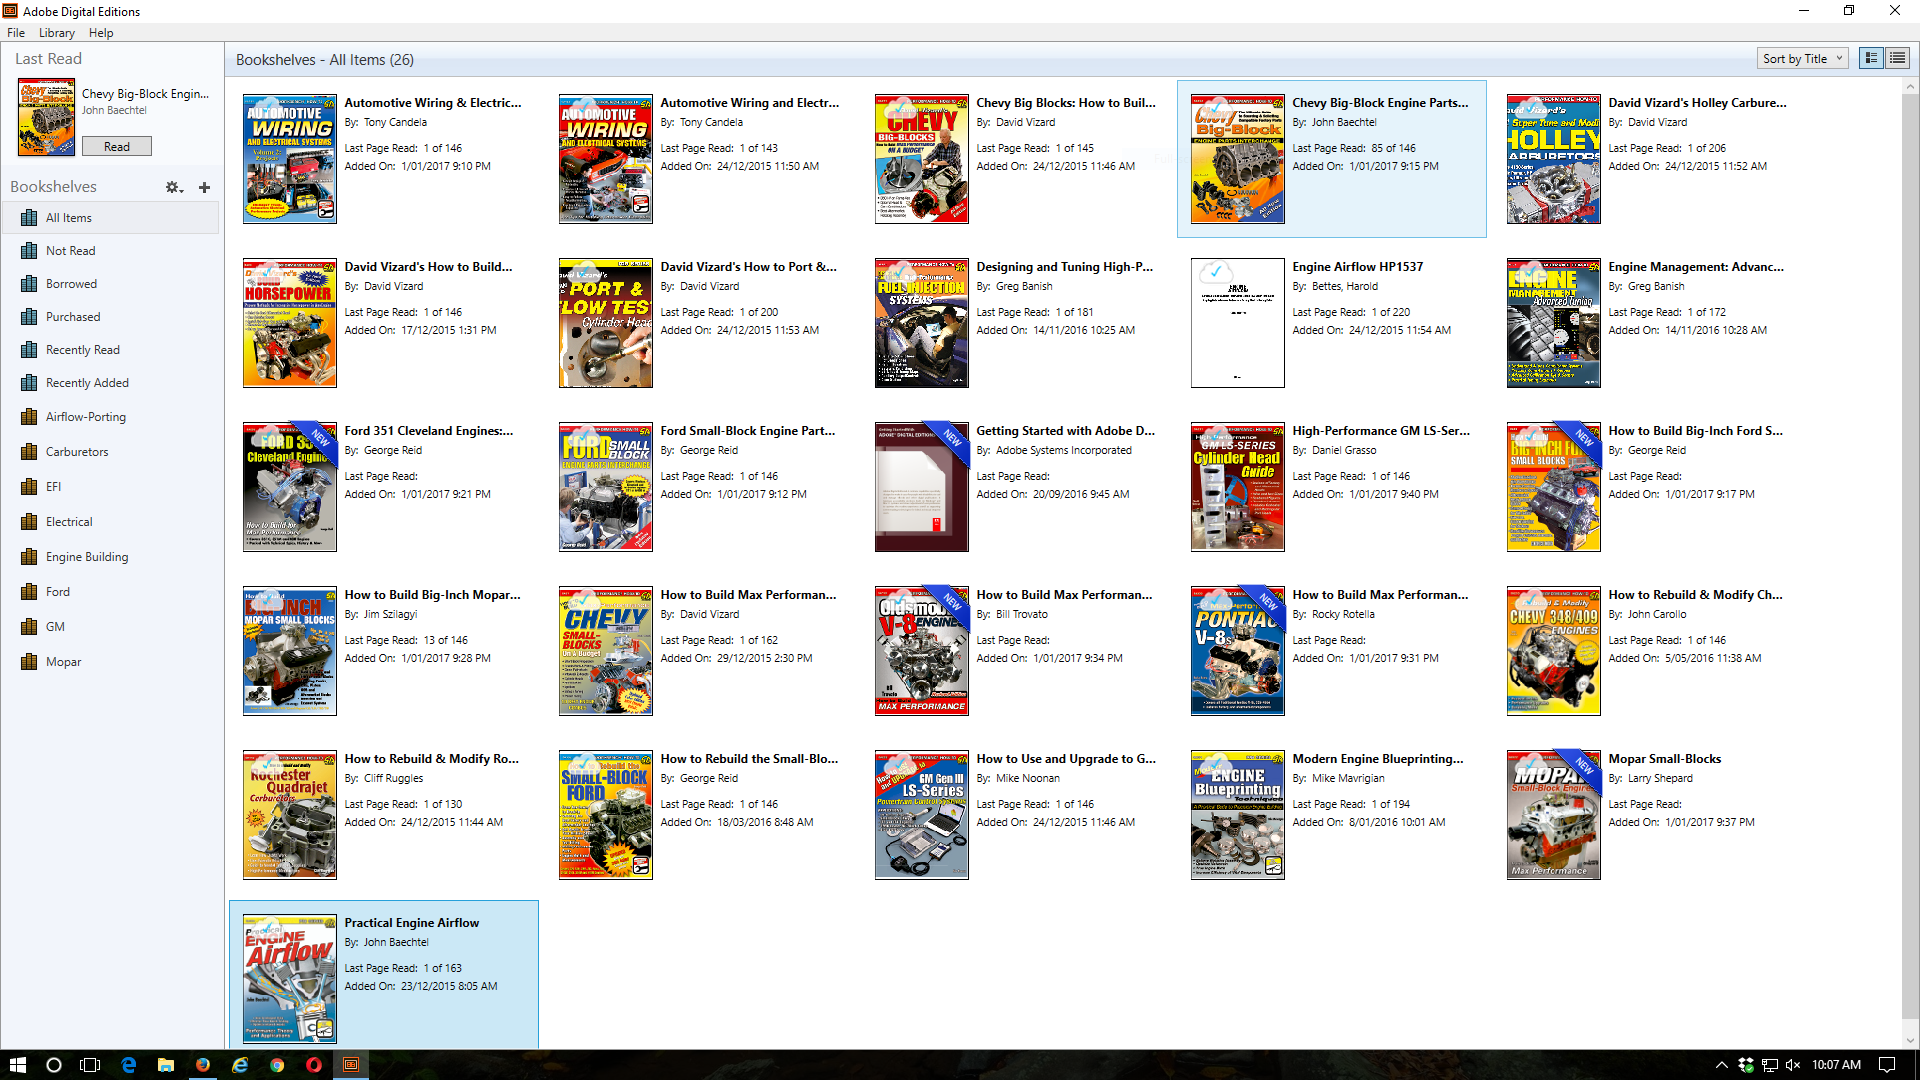Select the Not Read bookshelf
This screenshot has height=1080, width=1920.
pyautogui.click(x=110, y=251)
